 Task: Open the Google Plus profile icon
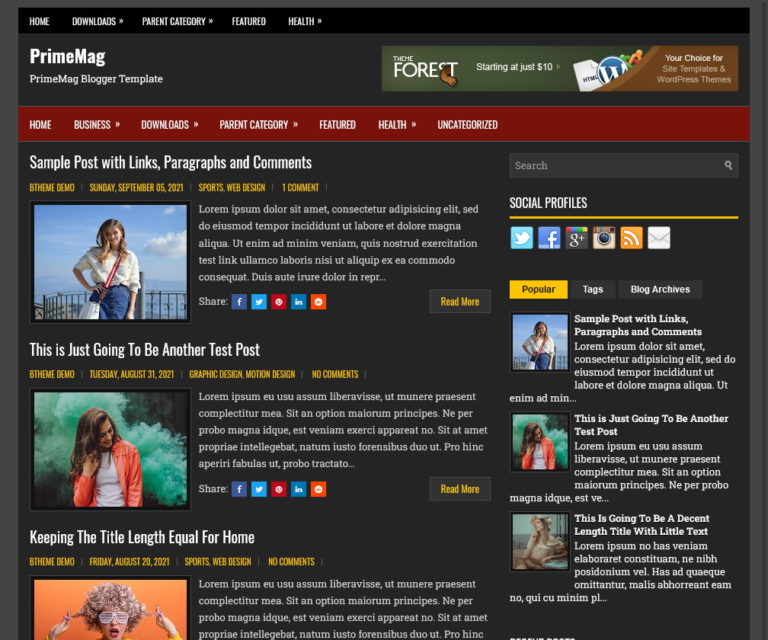click(576, 238)
